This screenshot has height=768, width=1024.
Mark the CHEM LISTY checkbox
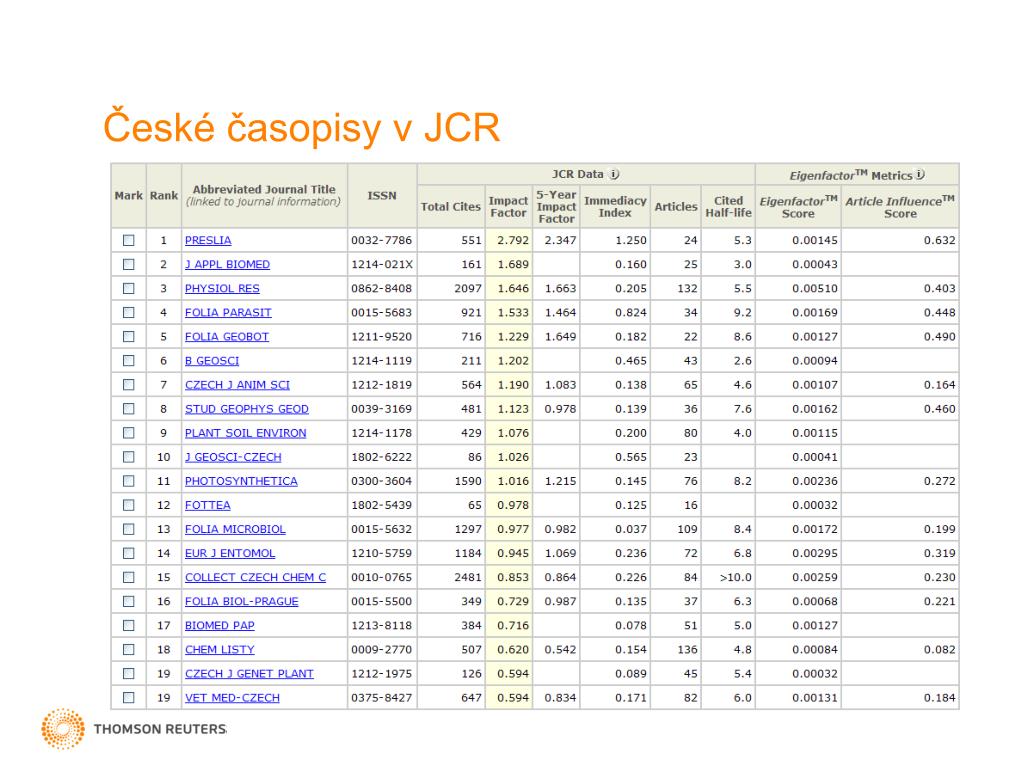(129, 650)
